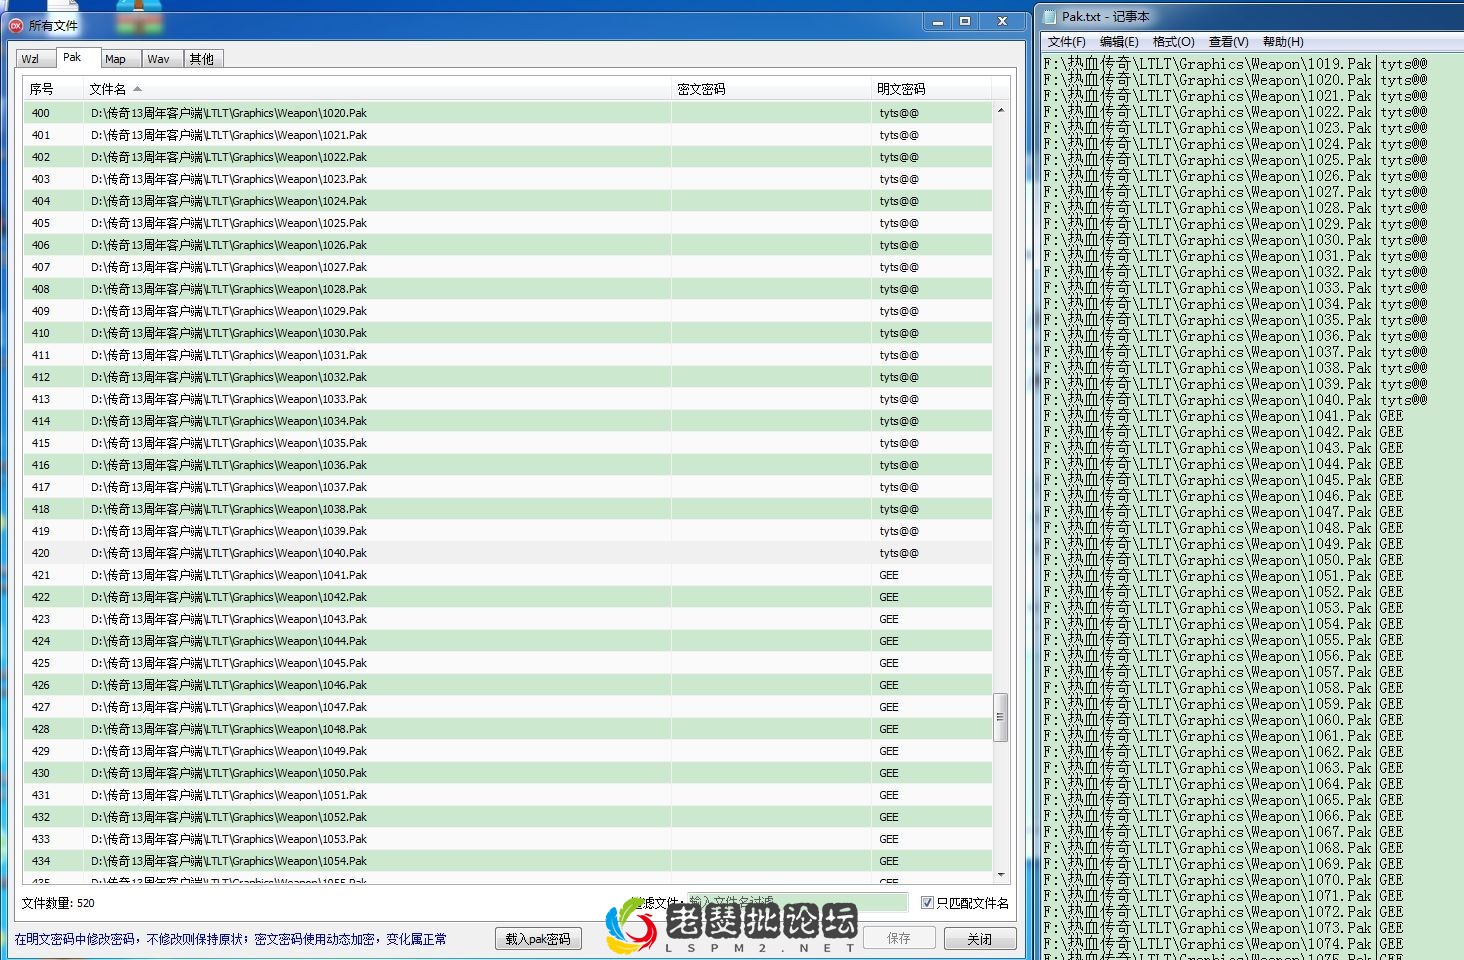The width and height of the screenshot is (1464, 960).
Task: Click Notepad line Weapon\1074.Pak
Action: tap(1223, 944)
